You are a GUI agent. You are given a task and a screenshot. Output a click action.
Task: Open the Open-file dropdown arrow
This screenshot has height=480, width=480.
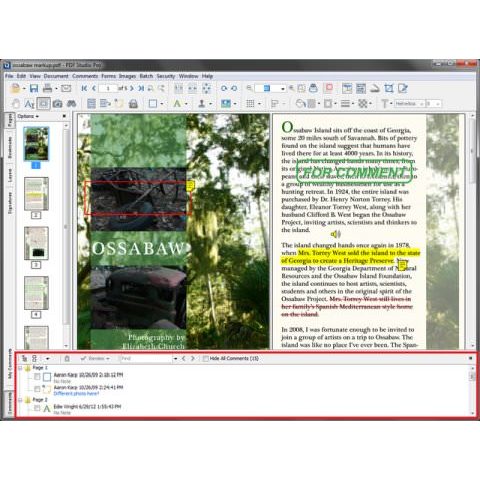(x=24, y=89)
